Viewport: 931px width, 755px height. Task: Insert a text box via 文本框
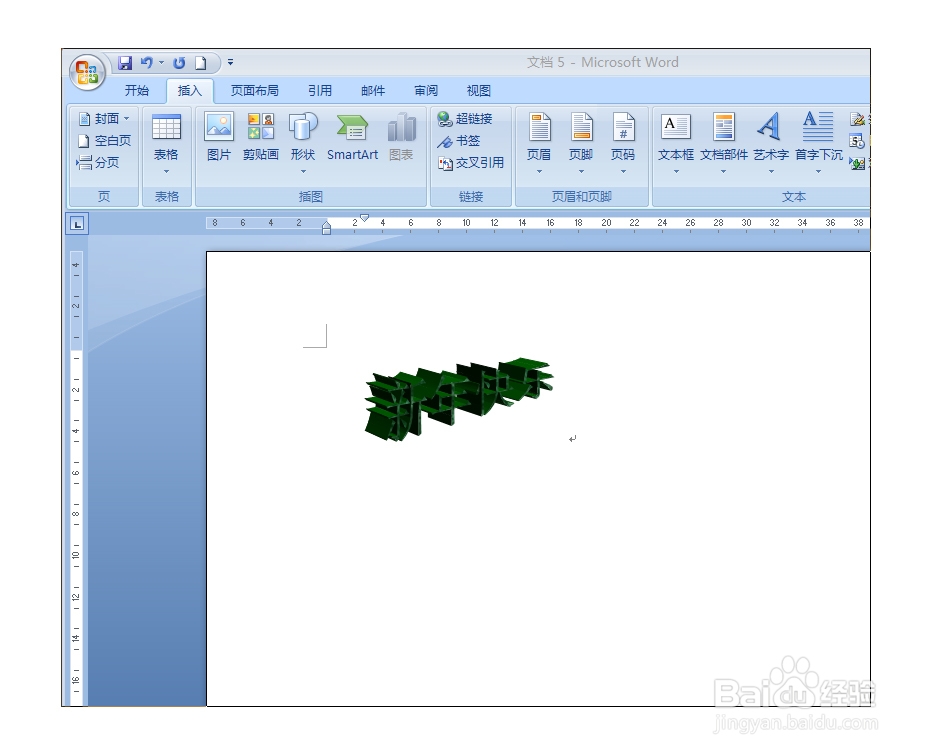[x=675, y=137]
